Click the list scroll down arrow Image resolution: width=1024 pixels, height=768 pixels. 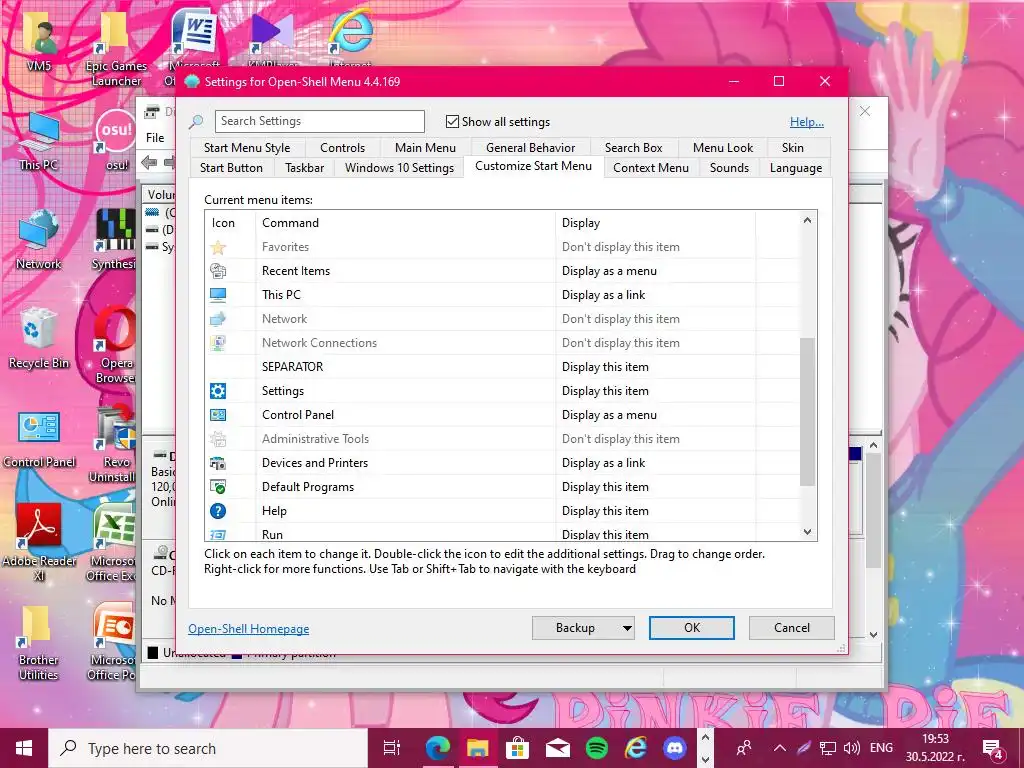(x=807, y=532)
